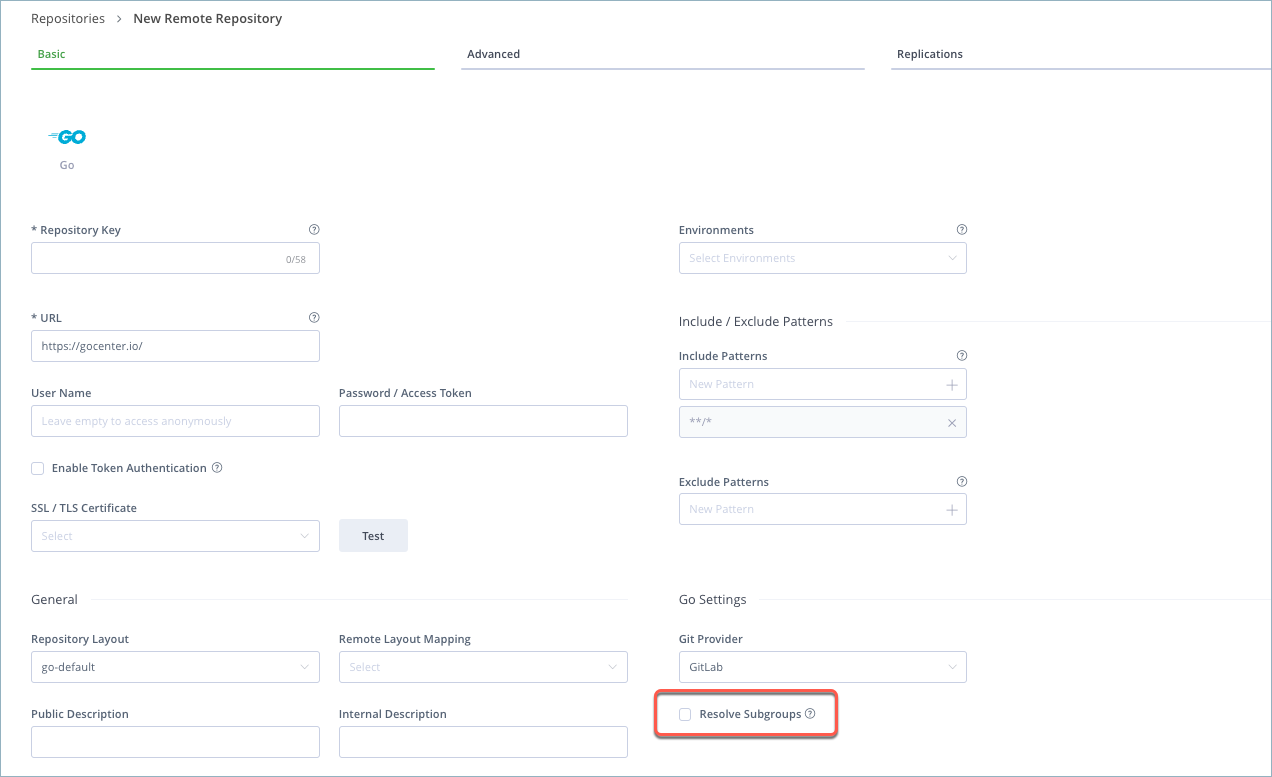This screenshot has width=1272, height=777.
Task: Enable Token Authentication
Action: (x=37, y=468)
